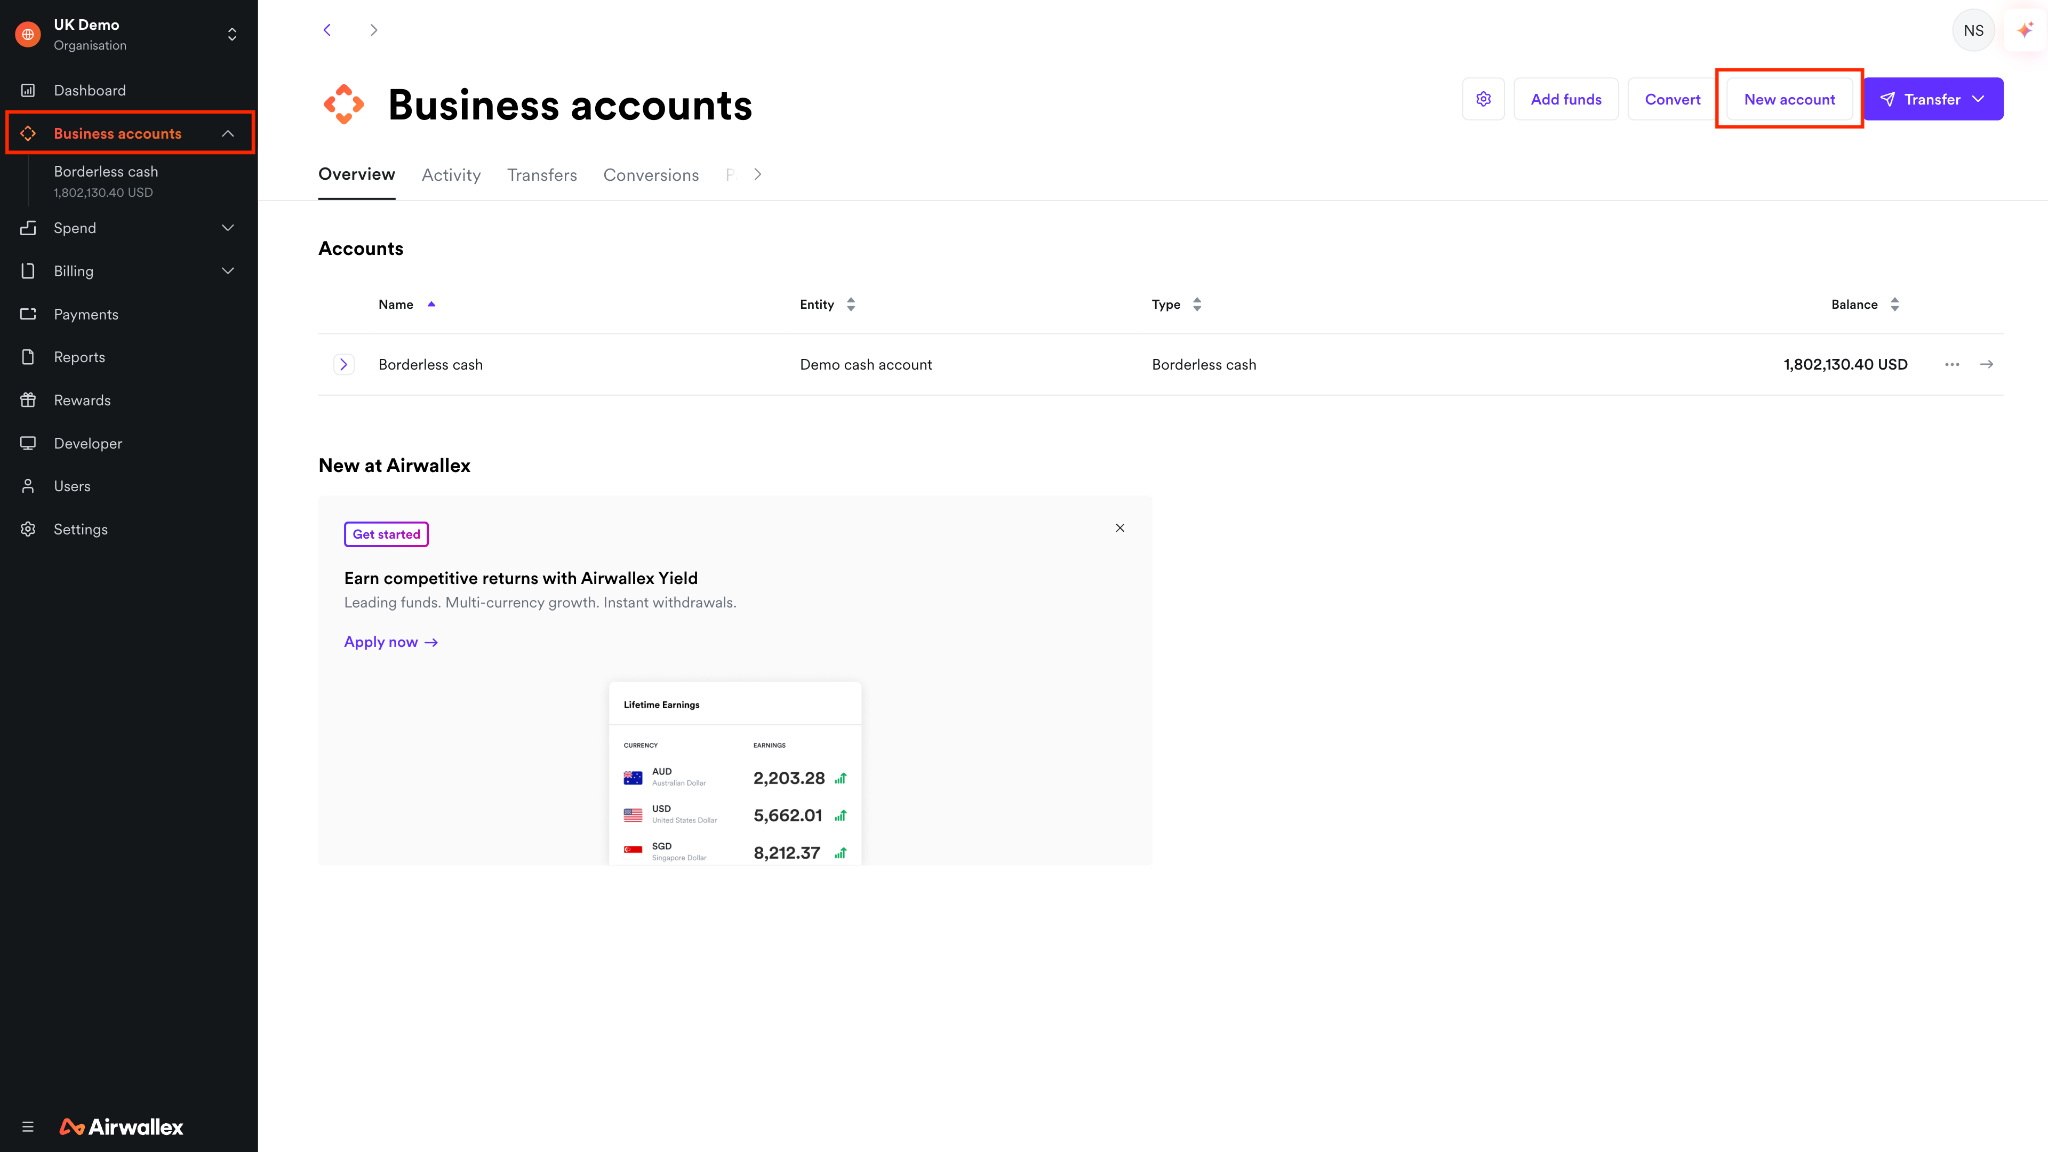Expand the Billing sidebar section
Viewport: 2048px width, 1152px height.
(x=228, y=271)
